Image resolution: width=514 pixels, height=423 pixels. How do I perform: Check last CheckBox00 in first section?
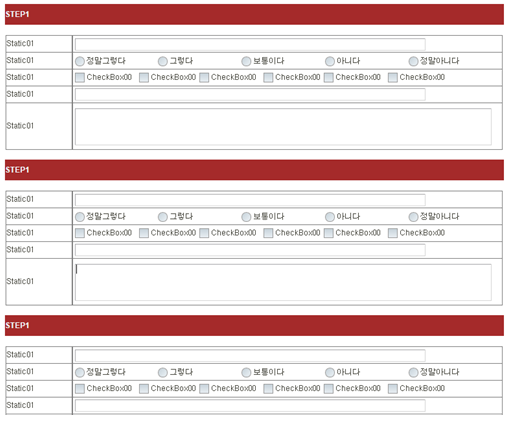[393, 78]
